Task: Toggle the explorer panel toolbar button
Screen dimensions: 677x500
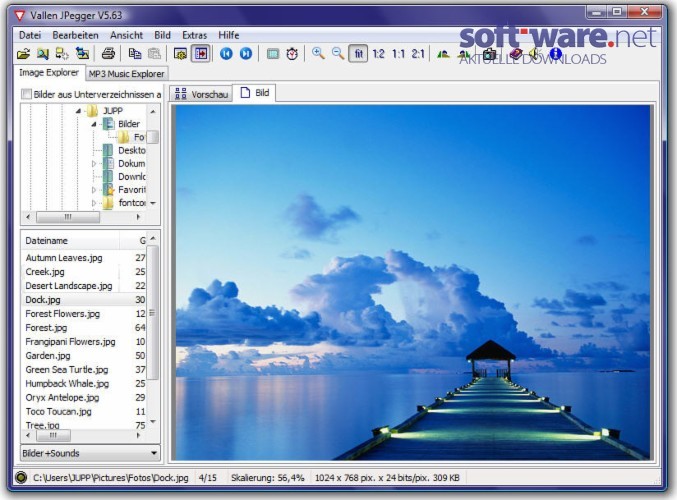Action: tap(201, 54)
